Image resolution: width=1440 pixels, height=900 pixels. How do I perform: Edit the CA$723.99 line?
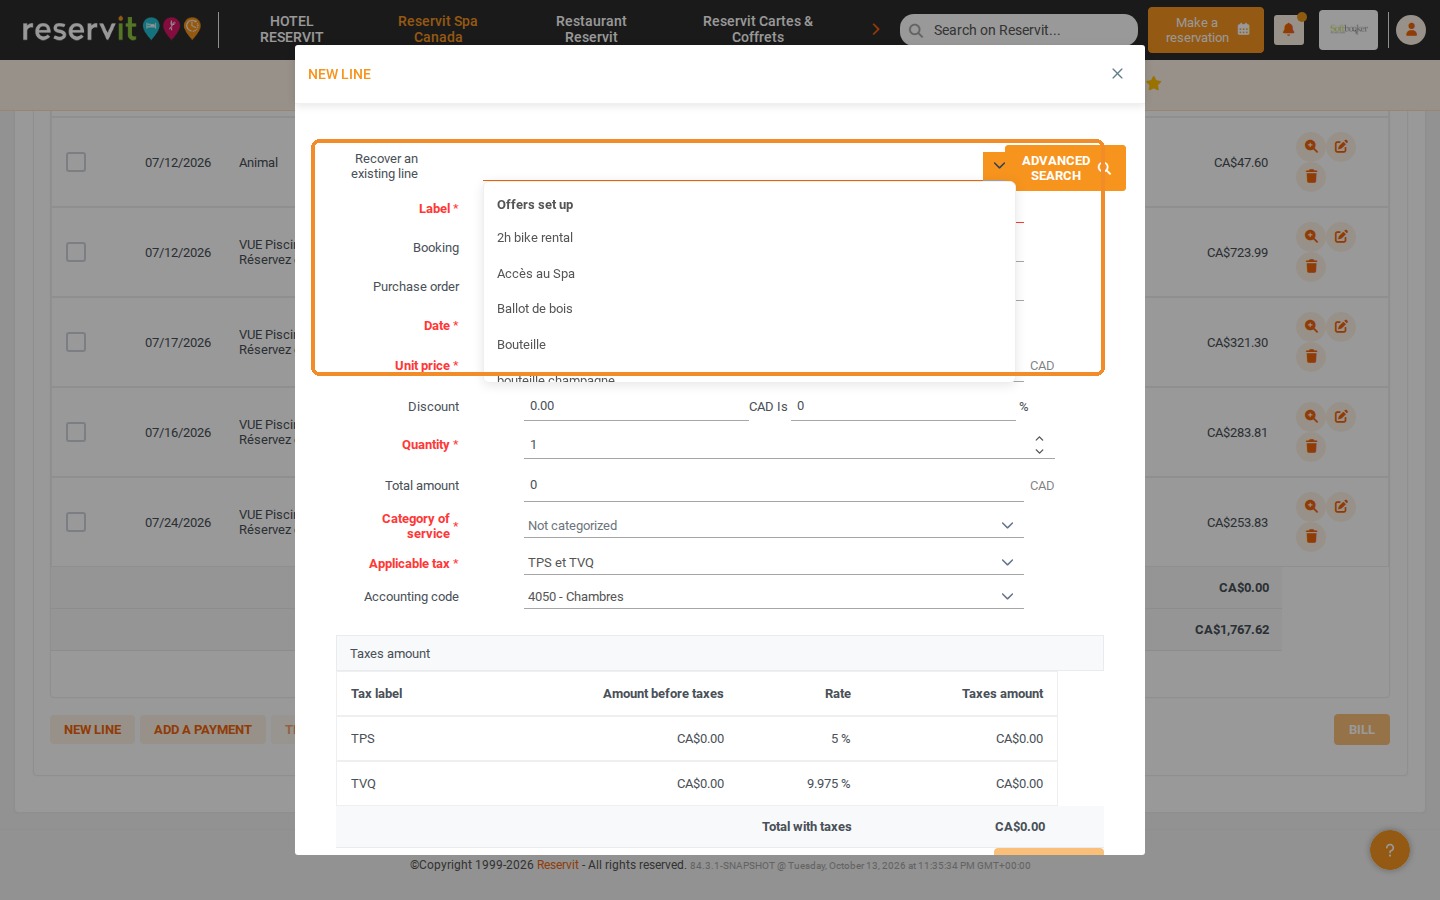(x=1341, y=237)
